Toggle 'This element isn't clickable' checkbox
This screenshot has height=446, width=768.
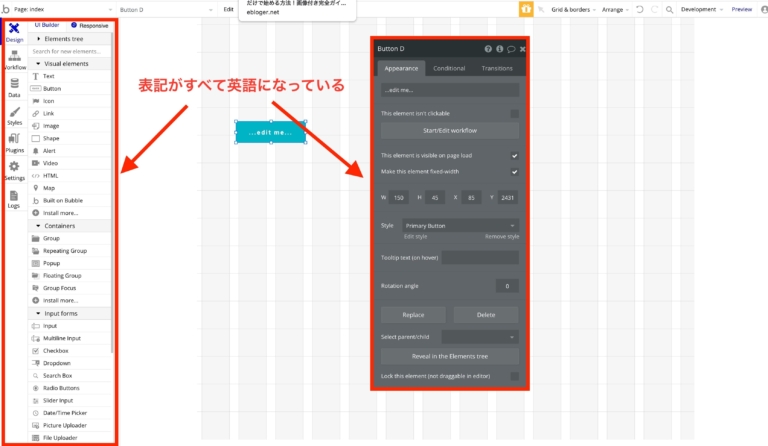(514, 114)
